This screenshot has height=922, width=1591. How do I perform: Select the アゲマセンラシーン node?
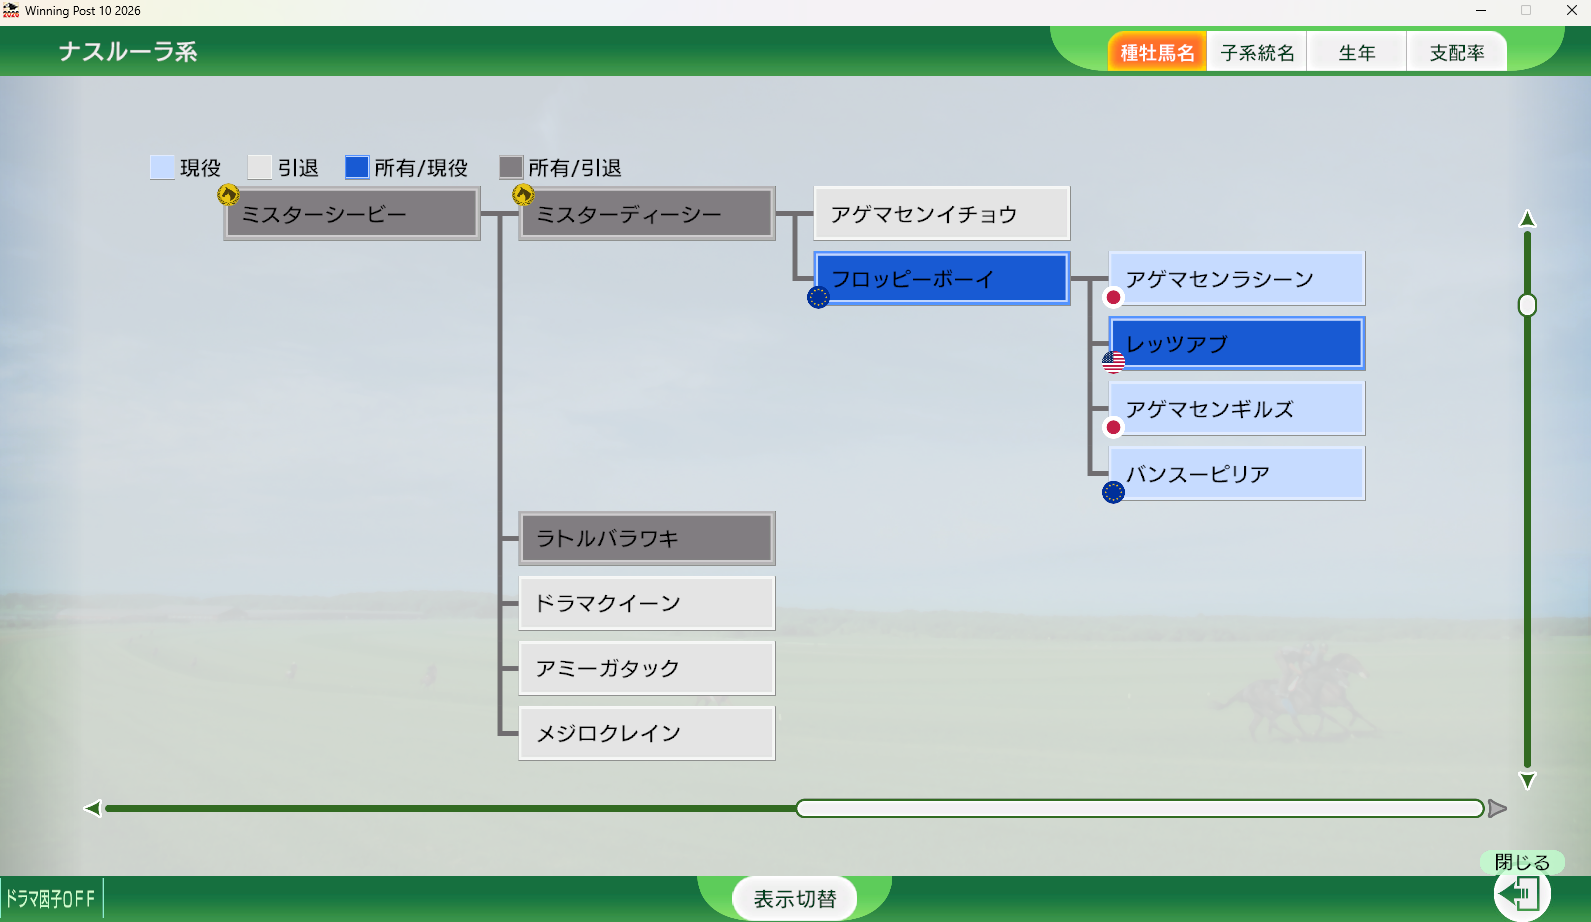[1237, 278]
